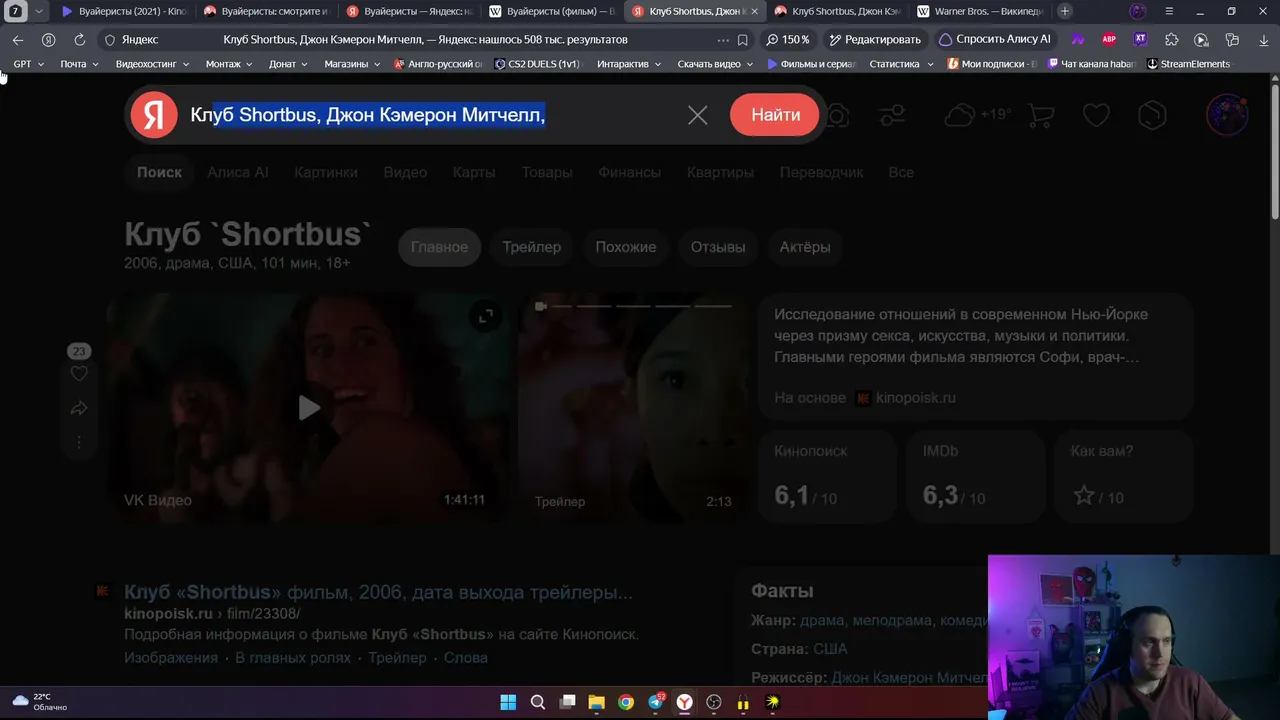Viewport: 1280px width, 720px height.
Task: Select the Поиск search tab
Action: pyautogui.click(x=160, y=172)
